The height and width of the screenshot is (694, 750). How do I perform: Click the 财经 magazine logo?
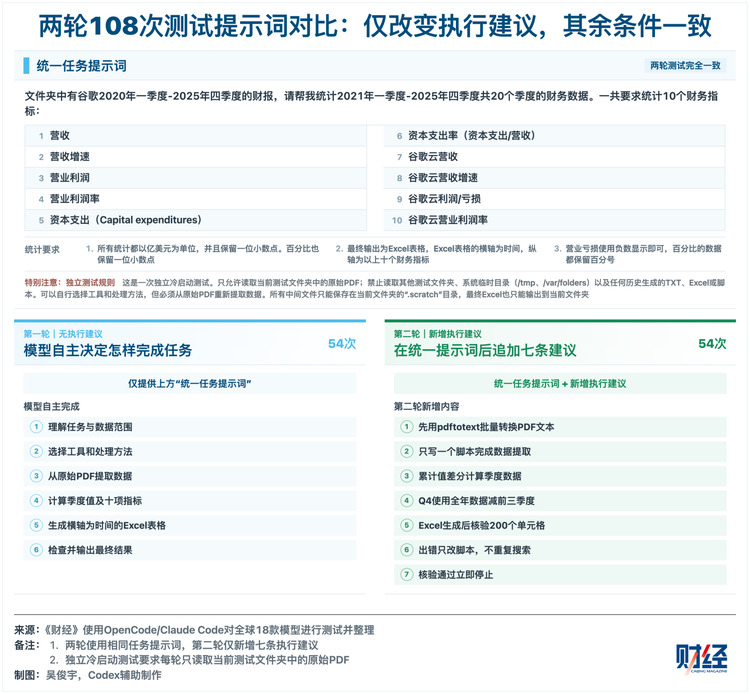pos(702,659)
